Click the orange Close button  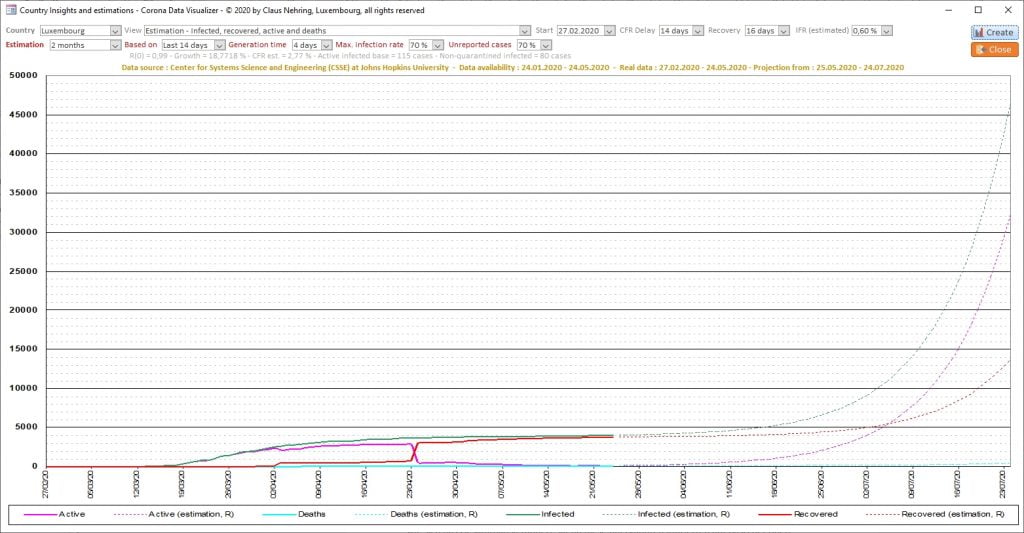point(993,49)
